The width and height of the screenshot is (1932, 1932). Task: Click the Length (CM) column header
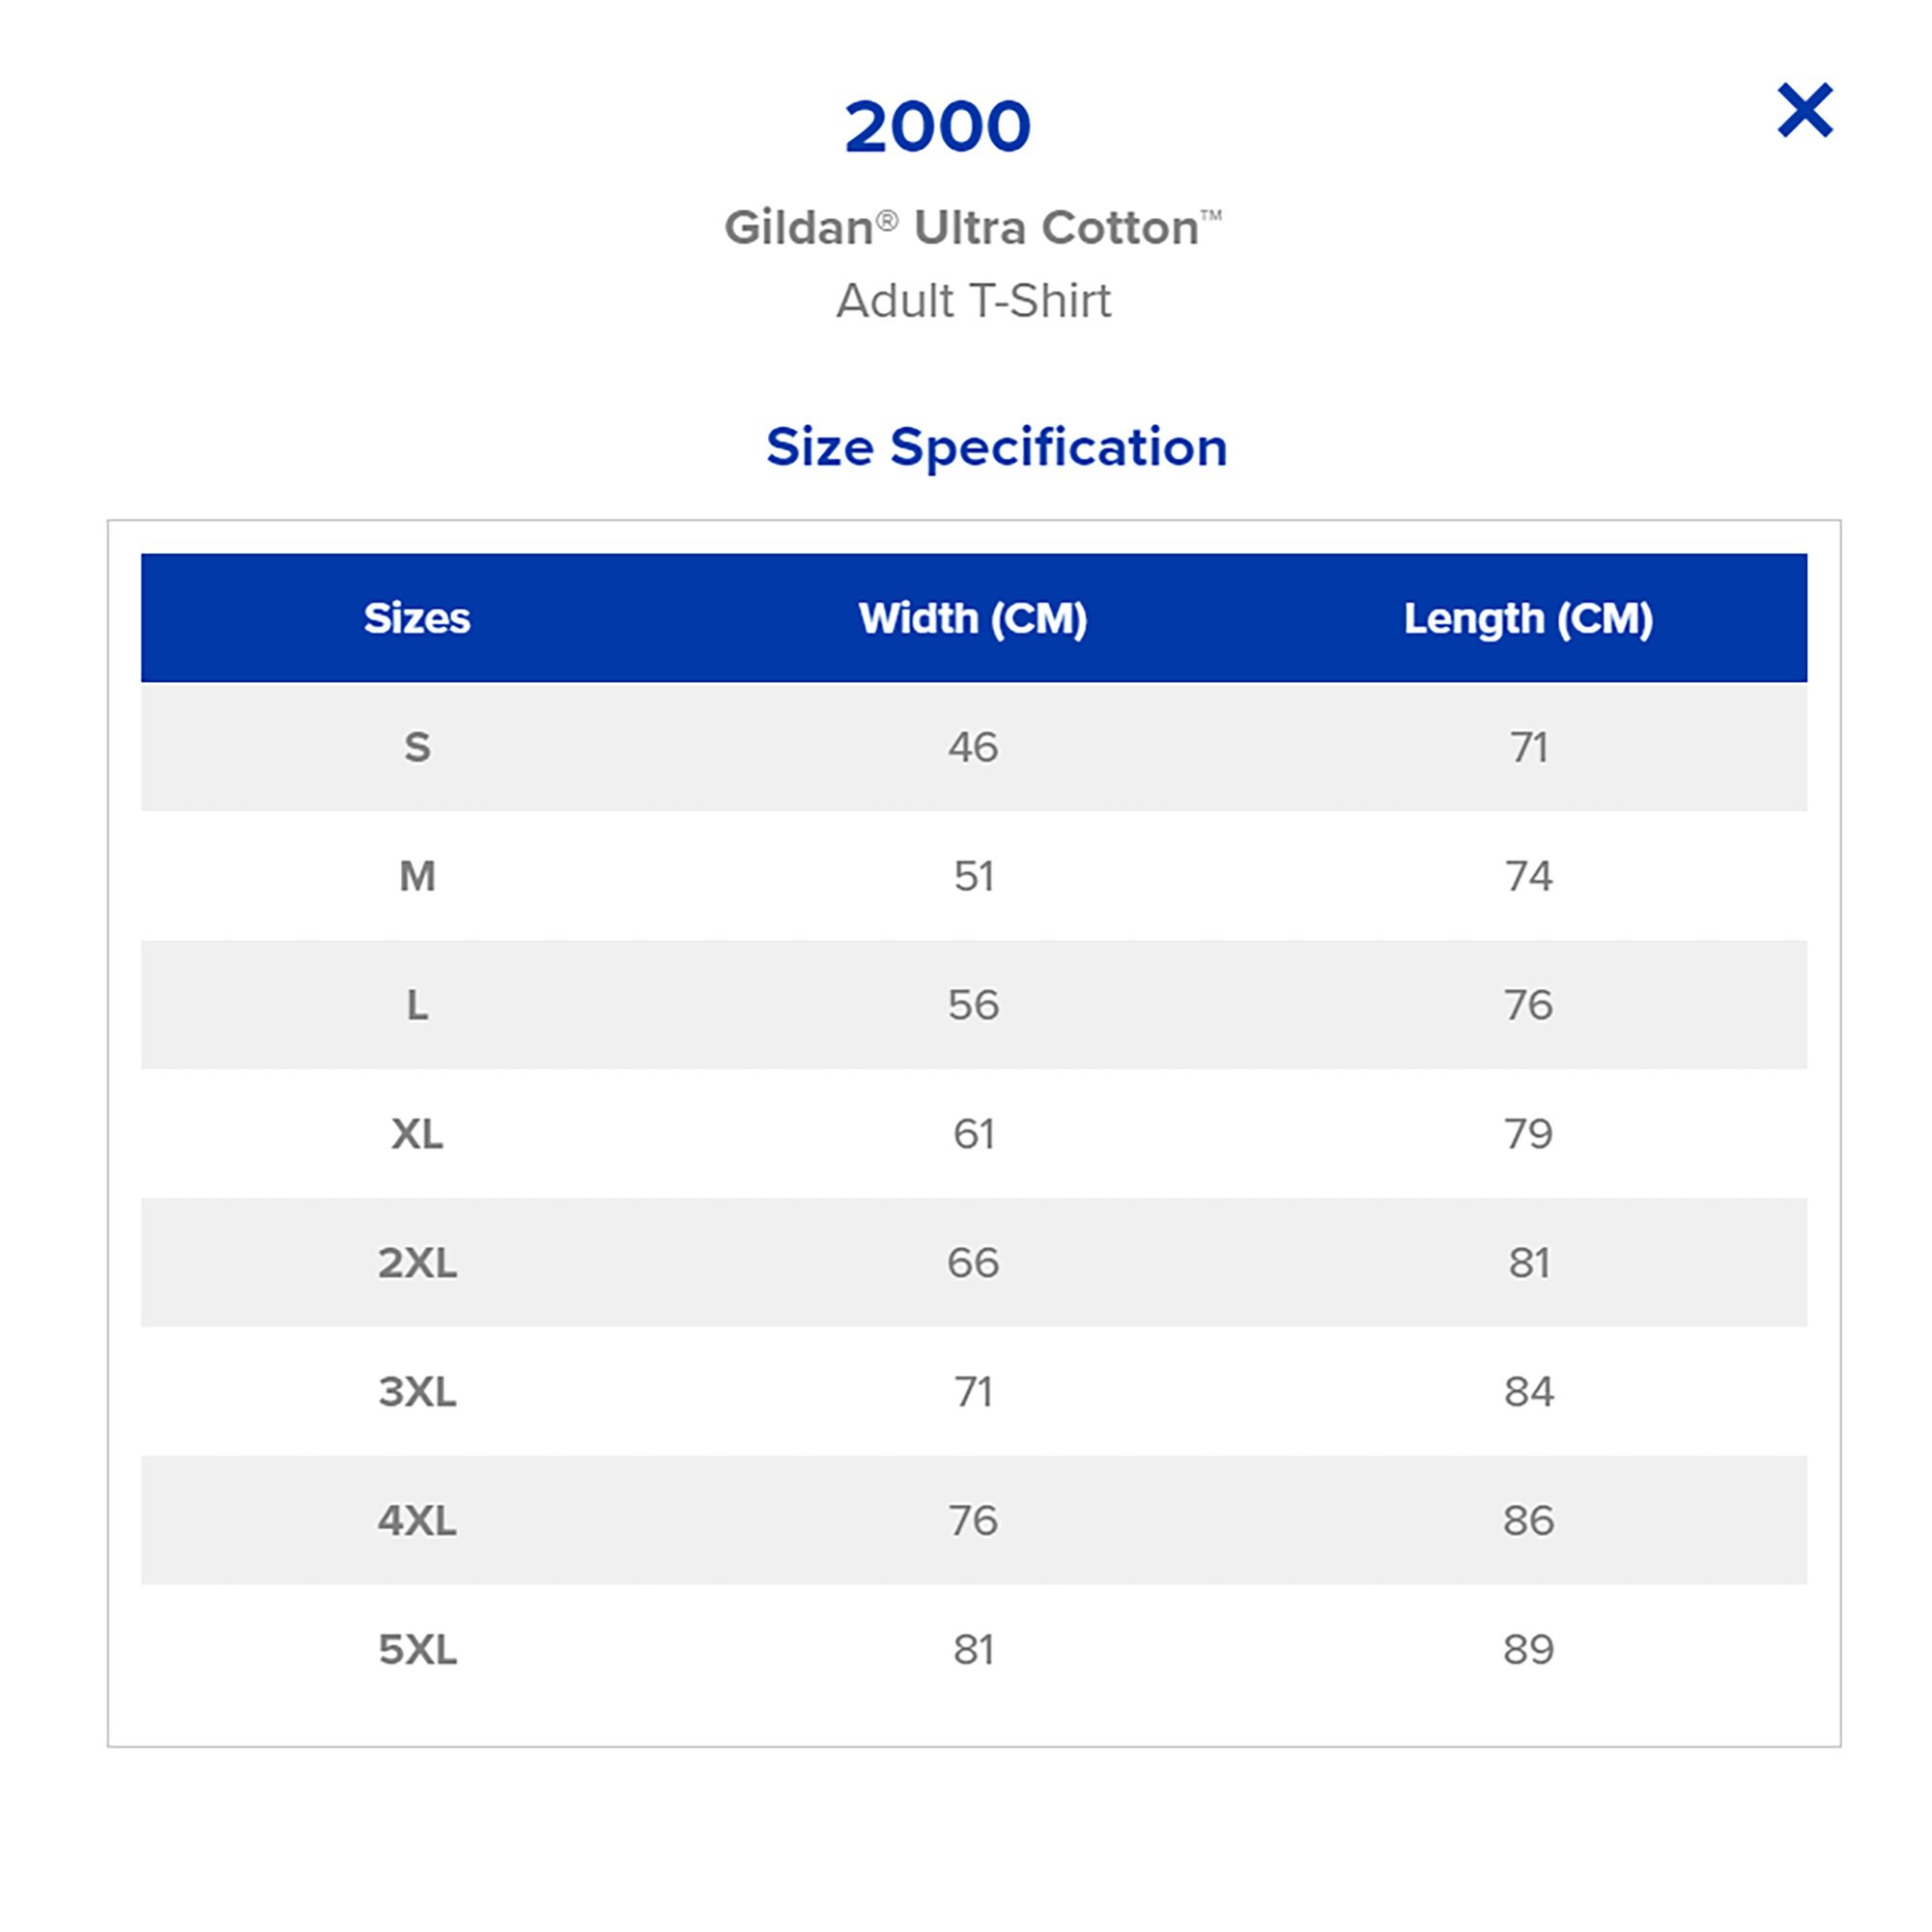click(x=1528, y=618)
